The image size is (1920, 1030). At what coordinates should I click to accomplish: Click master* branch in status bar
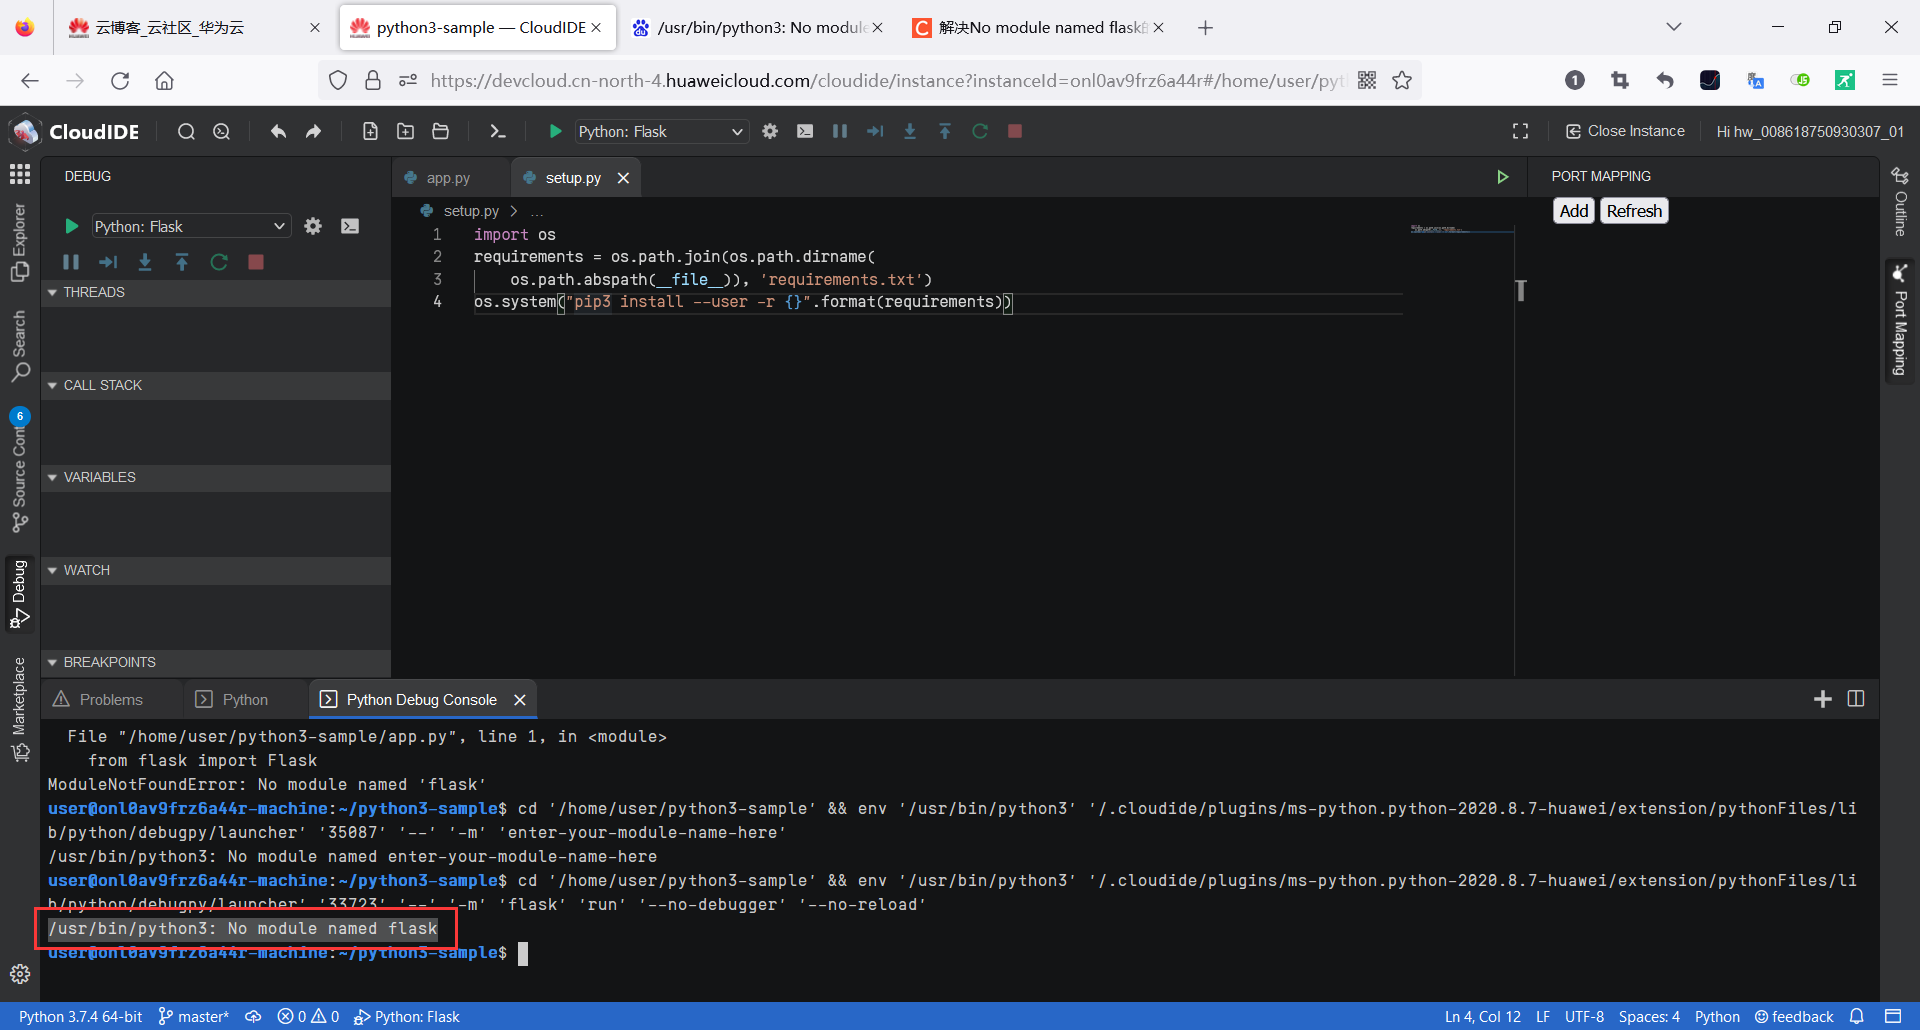(x=194, y=1016)
